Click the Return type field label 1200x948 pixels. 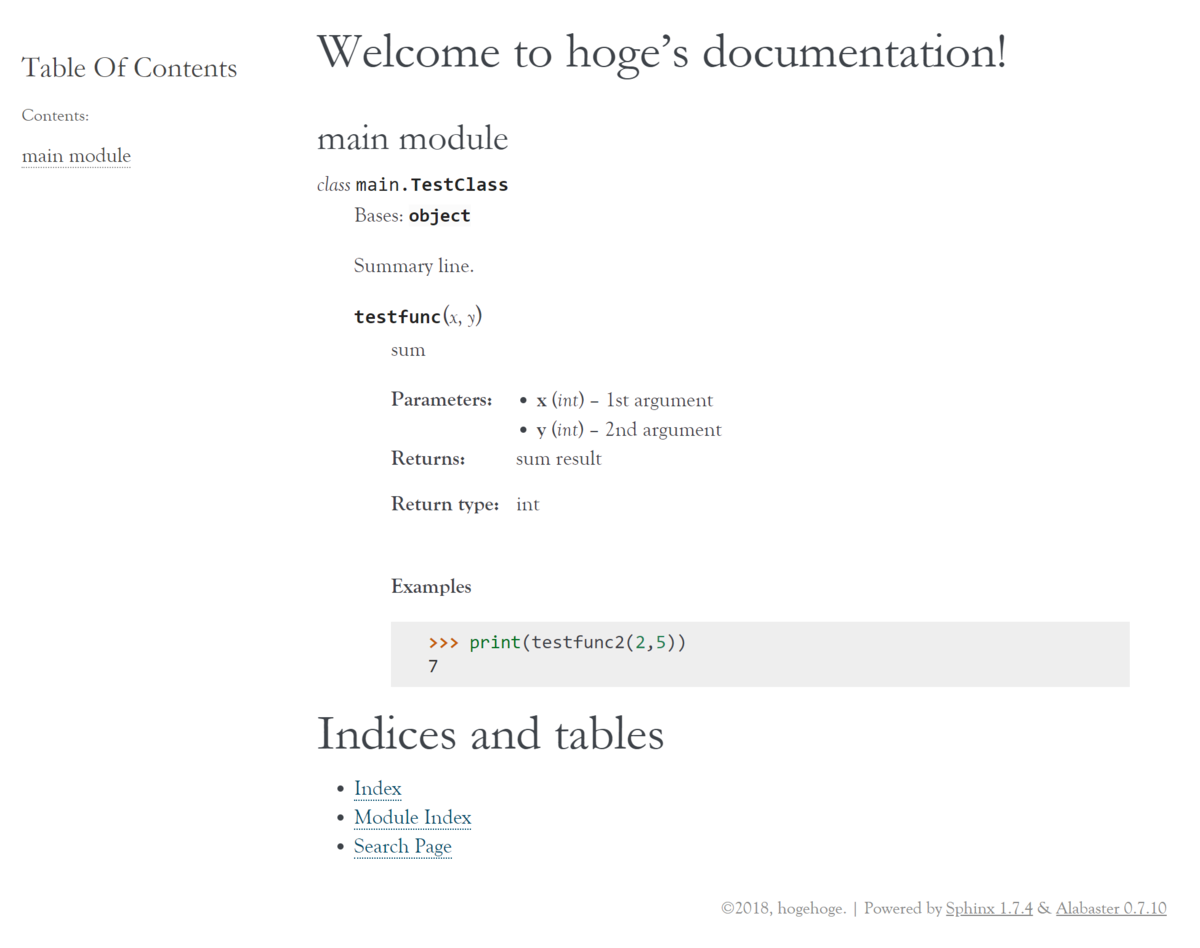point(445,504)
